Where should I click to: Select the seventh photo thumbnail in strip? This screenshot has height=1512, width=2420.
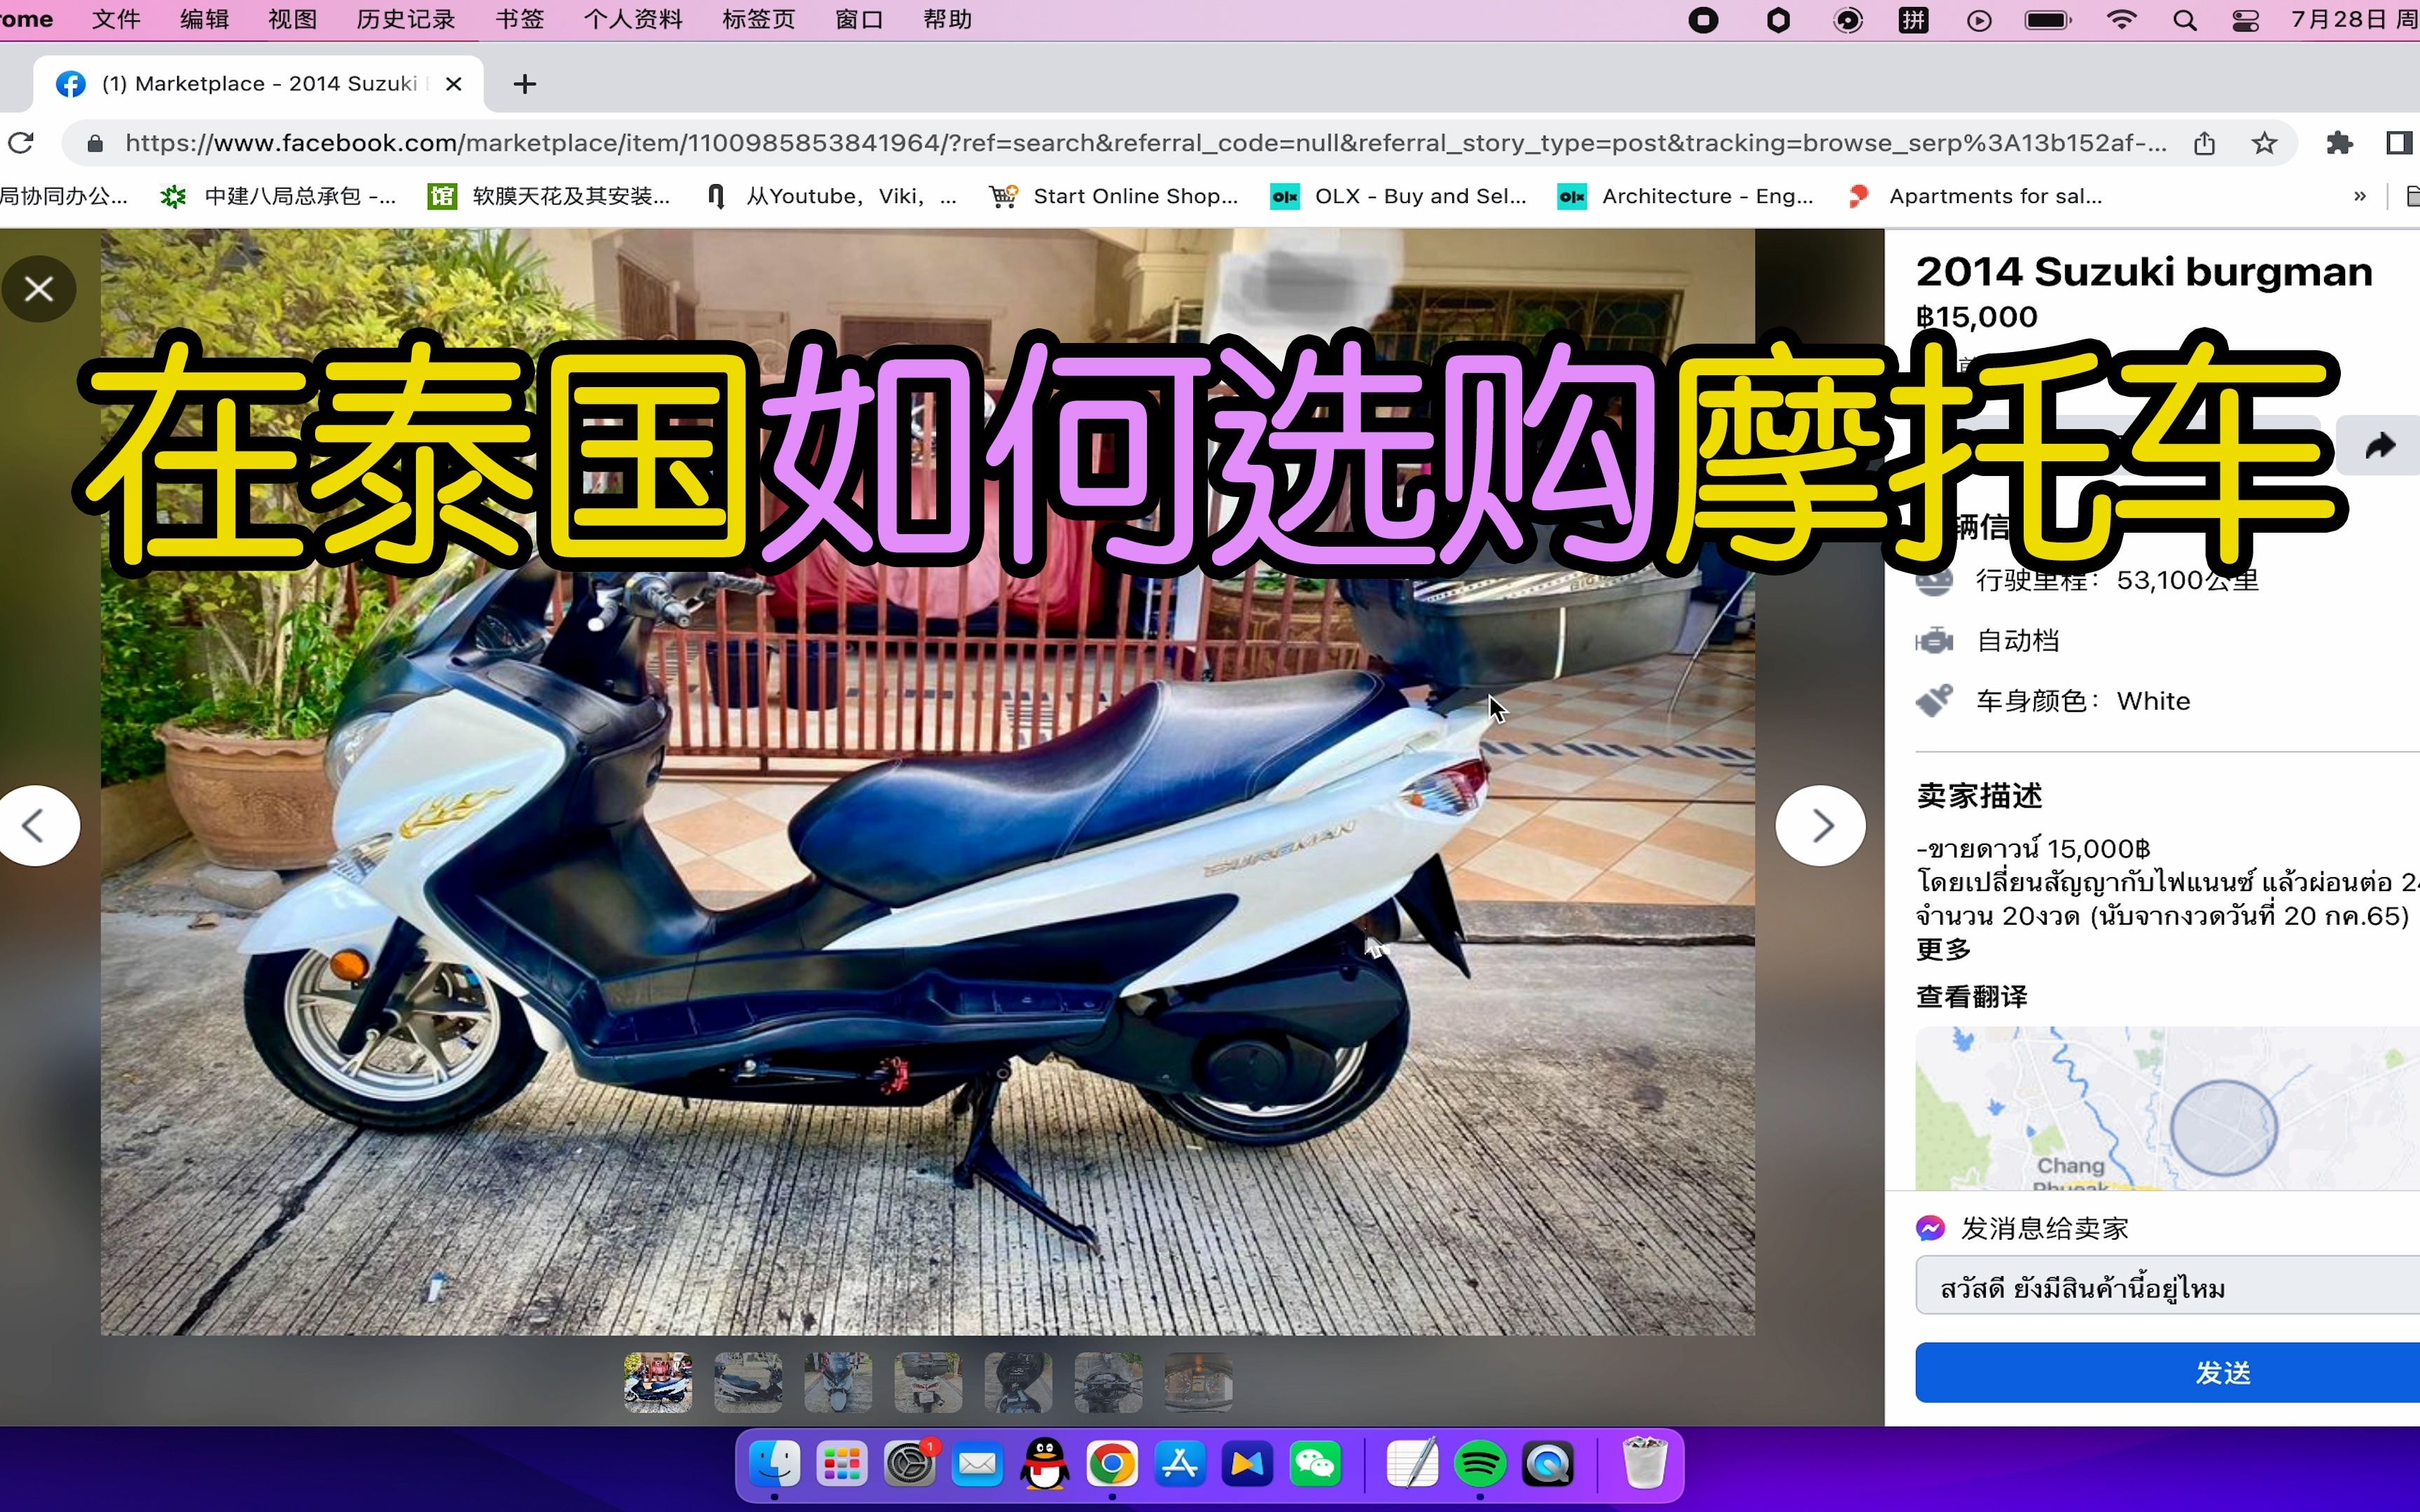click(1198, 1382)
